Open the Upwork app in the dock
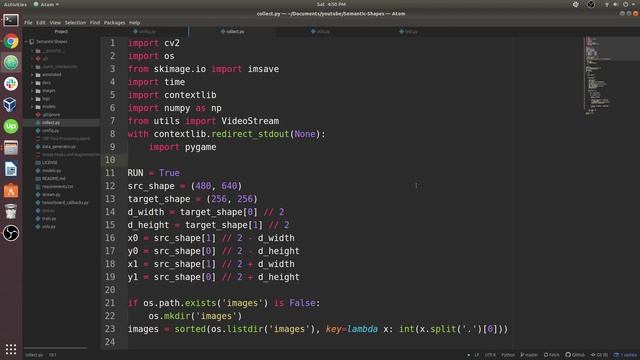 coord(11,127)
